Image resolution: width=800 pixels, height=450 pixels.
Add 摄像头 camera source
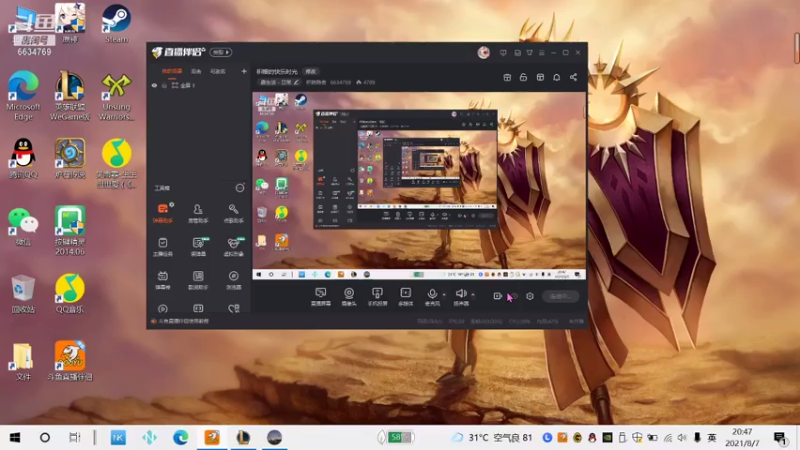tap(349, 296)
